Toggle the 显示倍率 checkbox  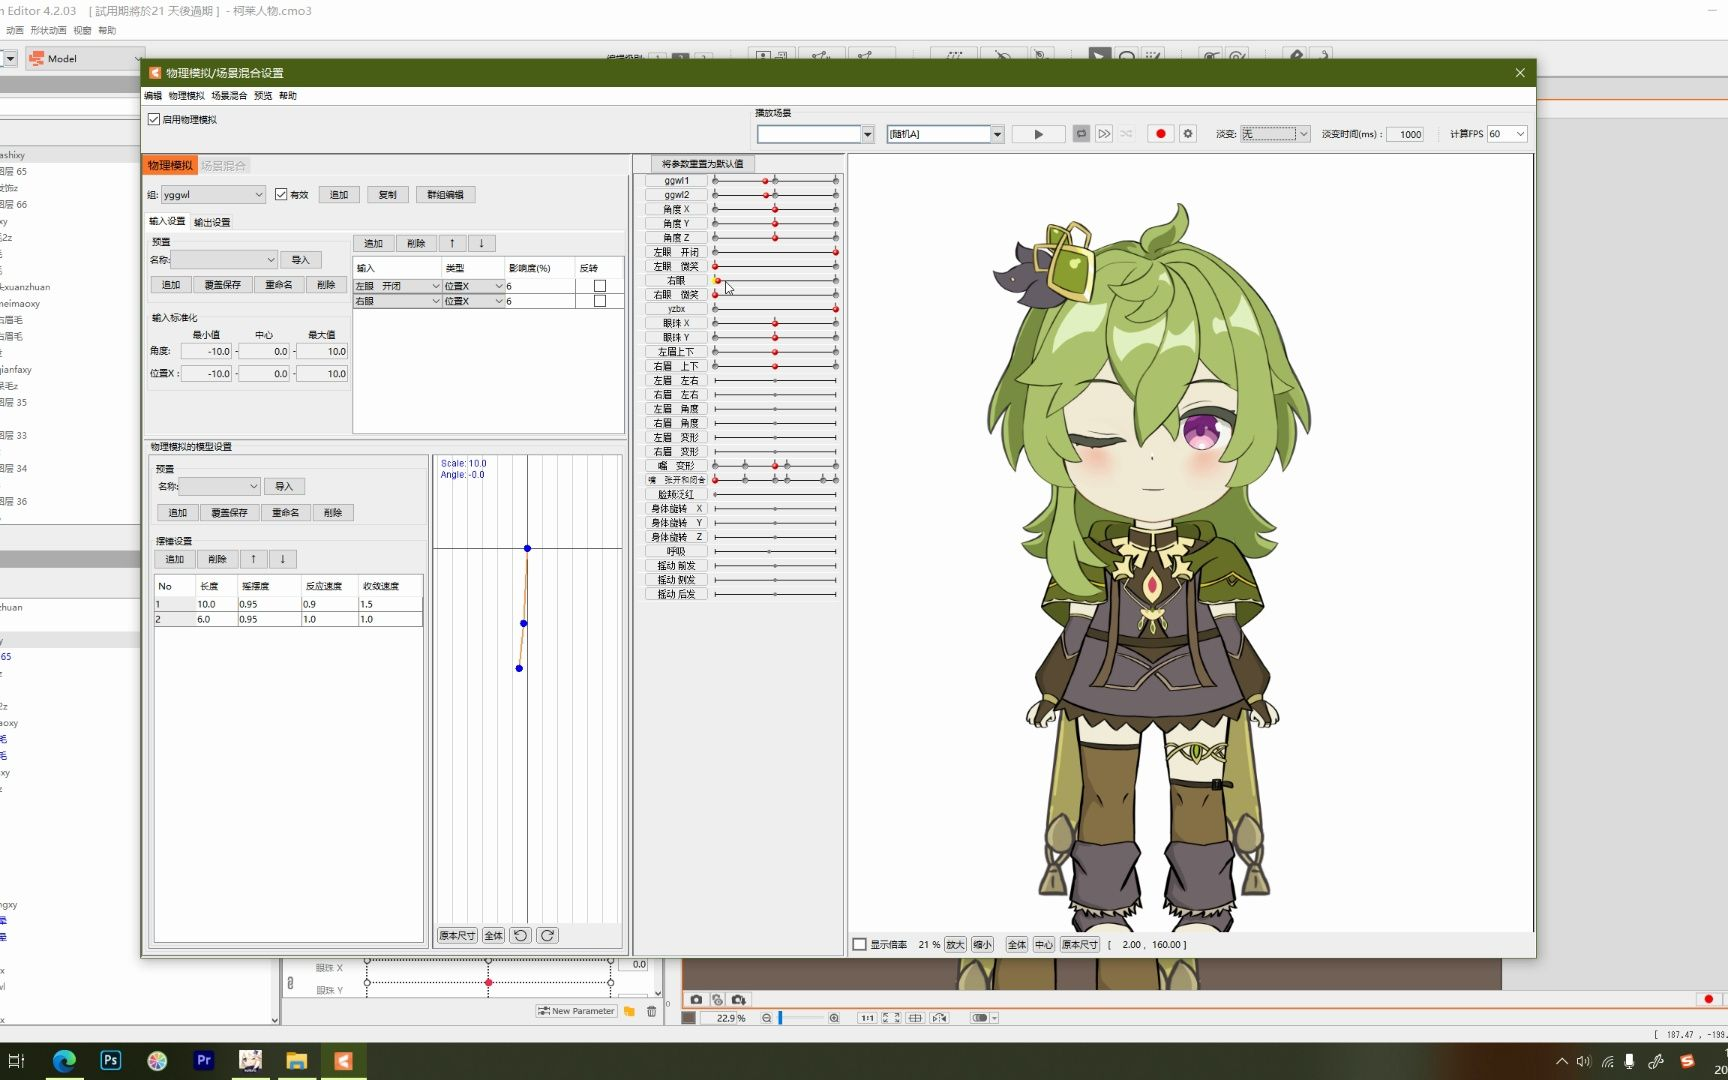point(859,944)
